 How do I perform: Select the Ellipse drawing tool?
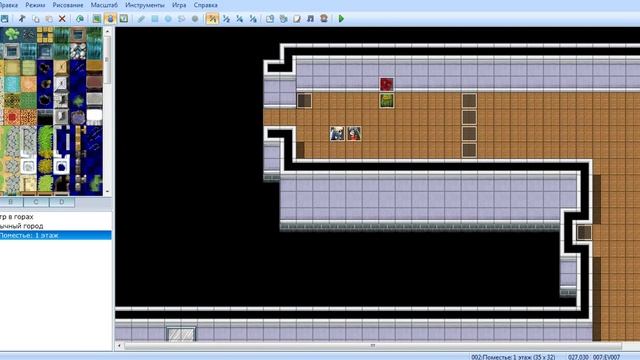pyautogui.click(x=168, y=19)
